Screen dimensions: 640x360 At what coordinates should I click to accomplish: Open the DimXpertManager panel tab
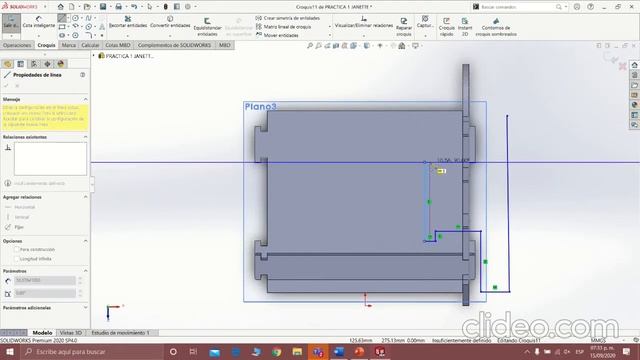[x=47, y=64]
